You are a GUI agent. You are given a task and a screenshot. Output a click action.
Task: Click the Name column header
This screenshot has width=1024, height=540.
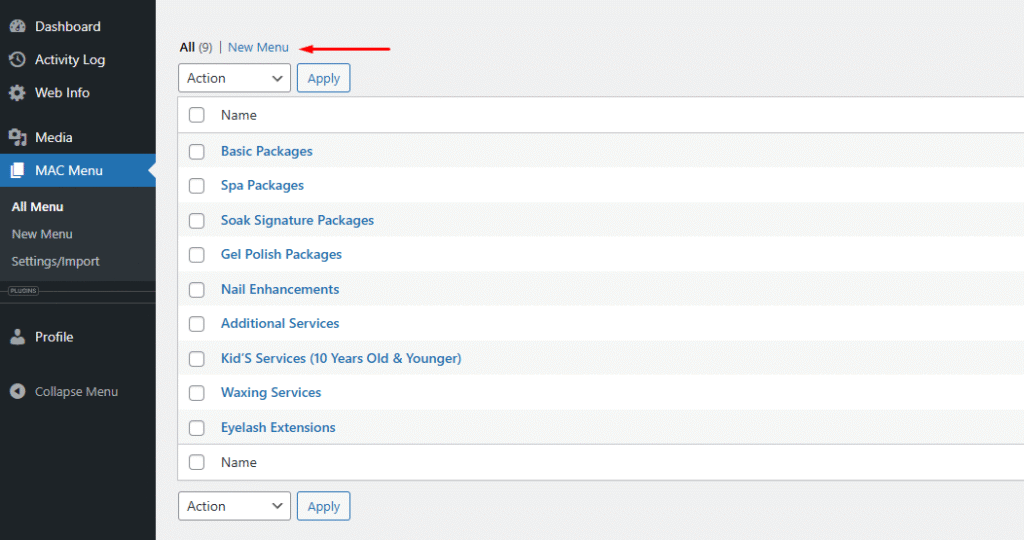point(239,115)
